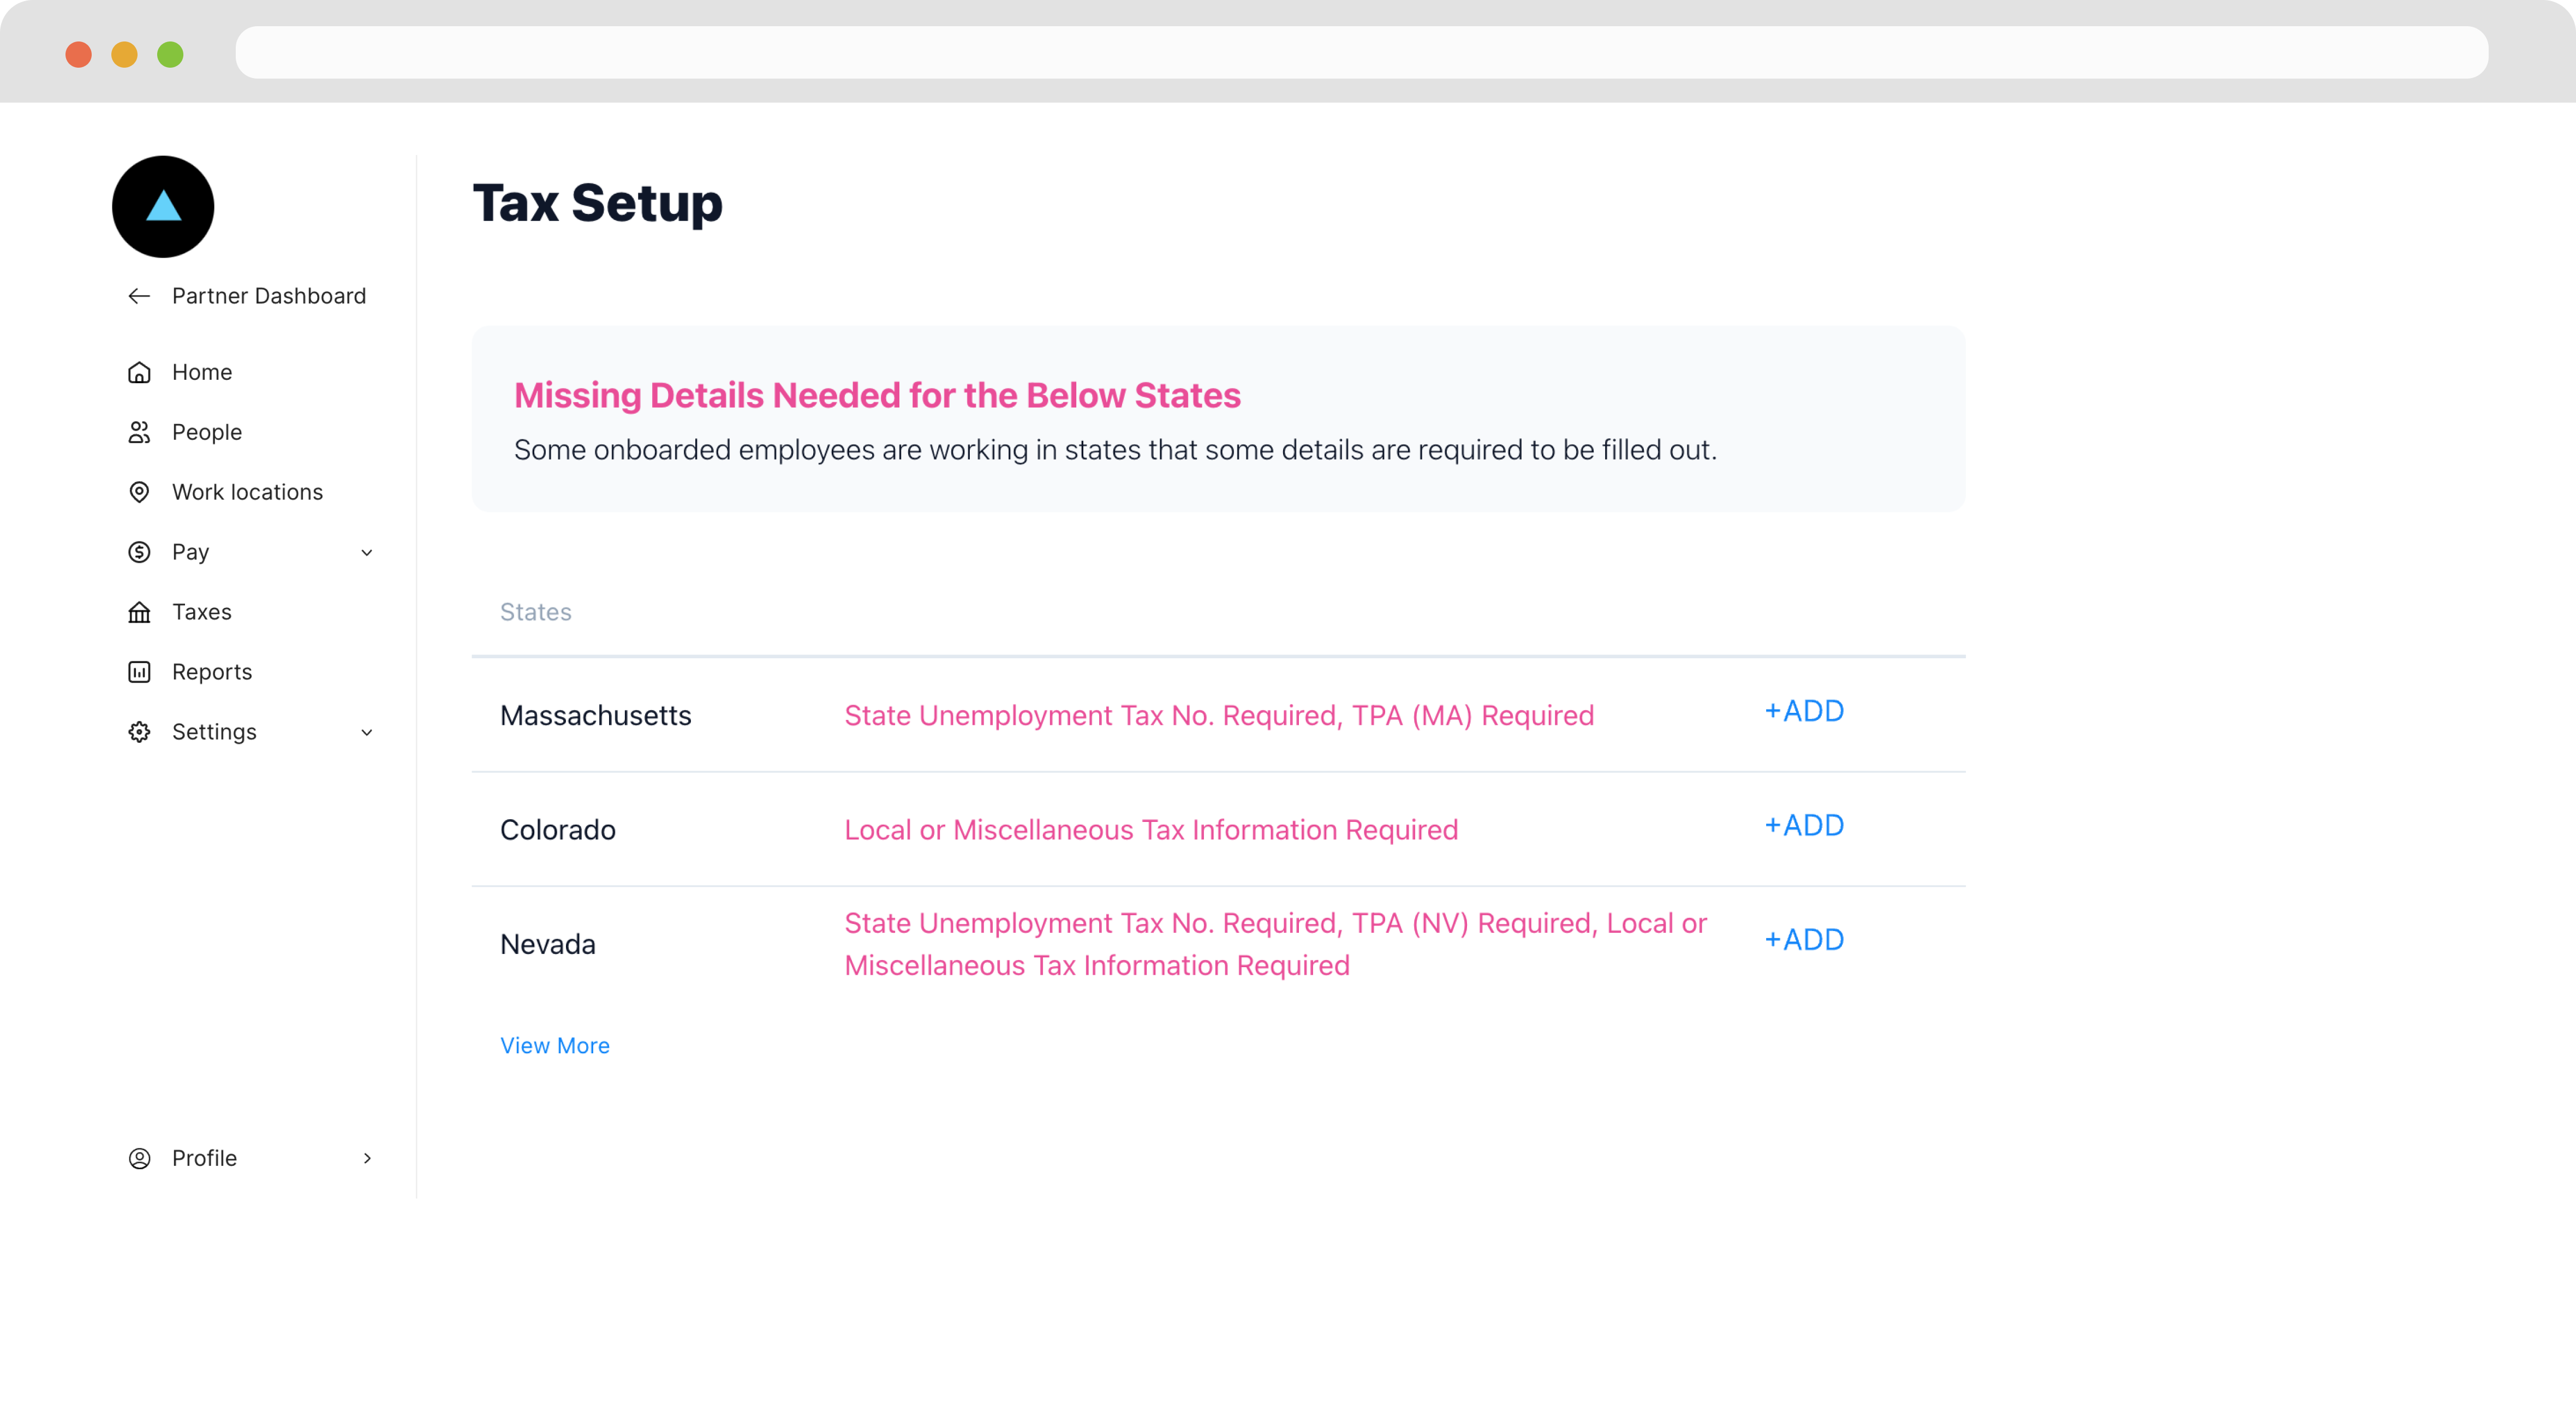
Task: Open the Reports menu item
Action: tap(212, 672)
